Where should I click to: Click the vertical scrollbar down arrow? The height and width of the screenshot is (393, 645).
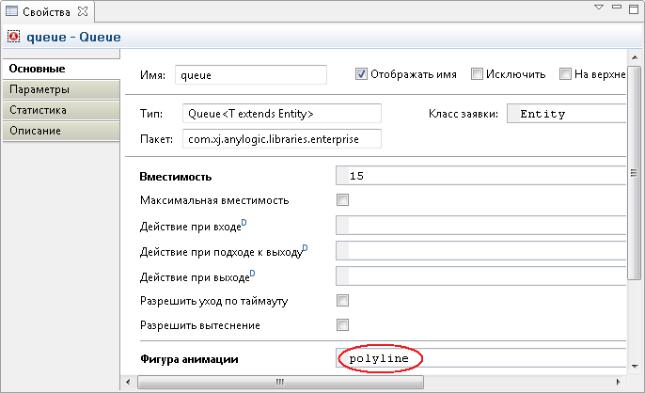pyautogui.click(x=634, y=366)
